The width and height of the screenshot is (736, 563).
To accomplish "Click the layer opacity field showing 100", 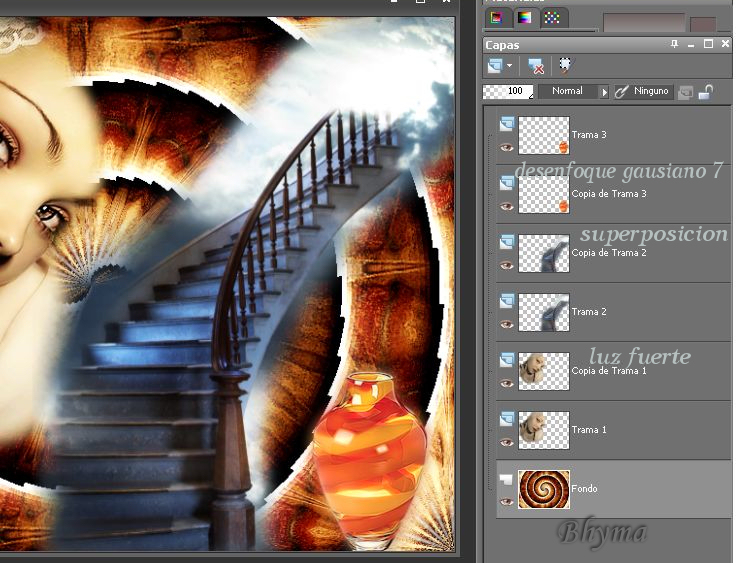I will click(508, 91).
